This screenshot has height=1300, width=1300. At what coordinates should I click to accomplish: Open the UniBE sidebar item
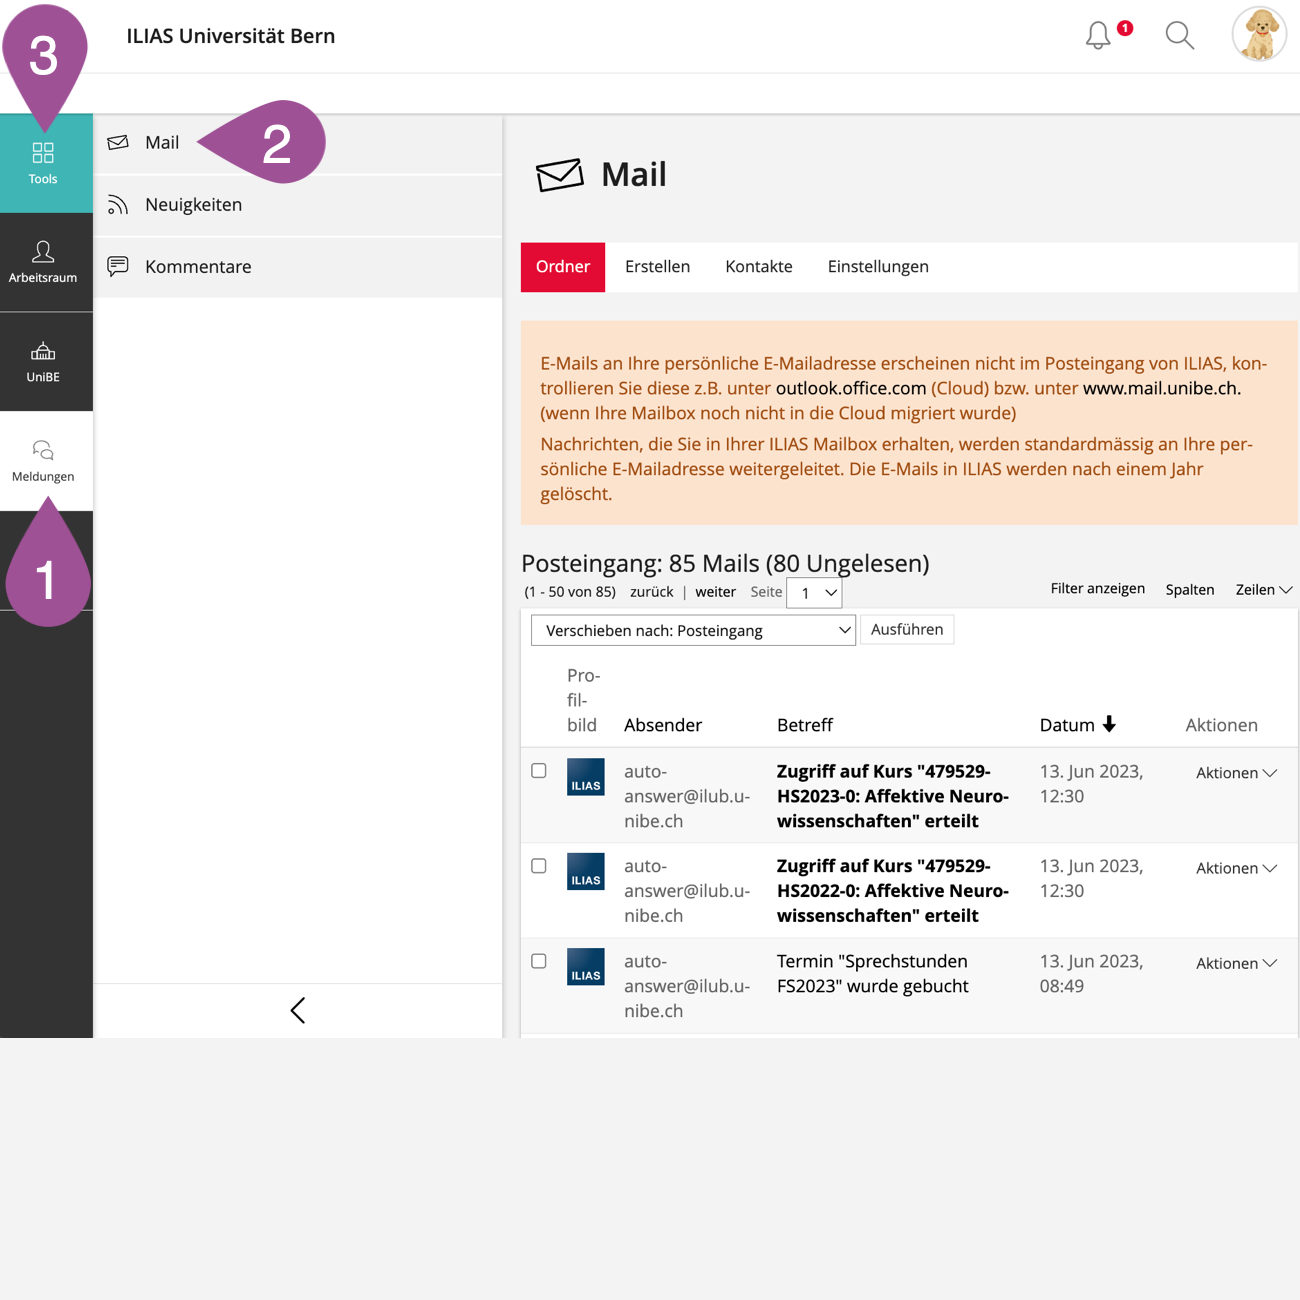pyautogui.click(x=43, y=362)
